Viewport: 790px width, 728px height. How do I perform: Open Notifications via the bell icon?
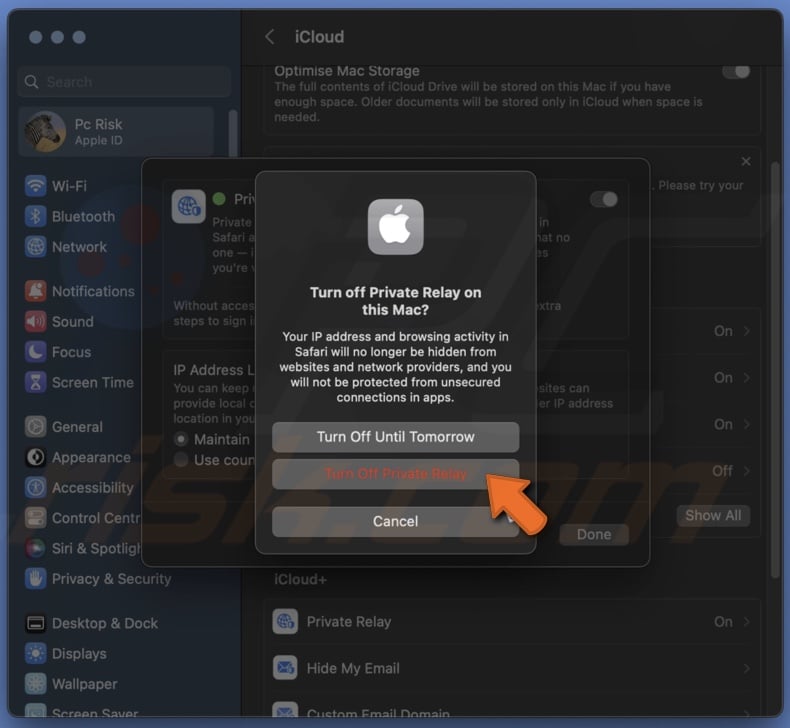click(35, 291)
